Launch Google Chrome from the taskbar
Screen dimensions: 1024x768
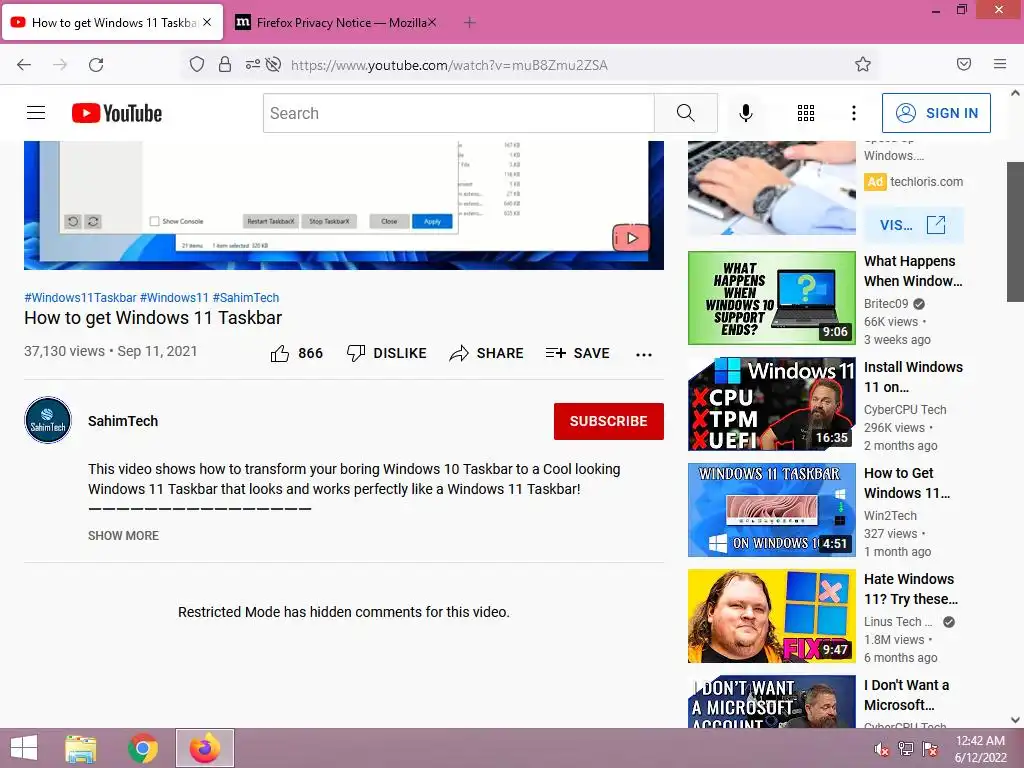point(143,748)
